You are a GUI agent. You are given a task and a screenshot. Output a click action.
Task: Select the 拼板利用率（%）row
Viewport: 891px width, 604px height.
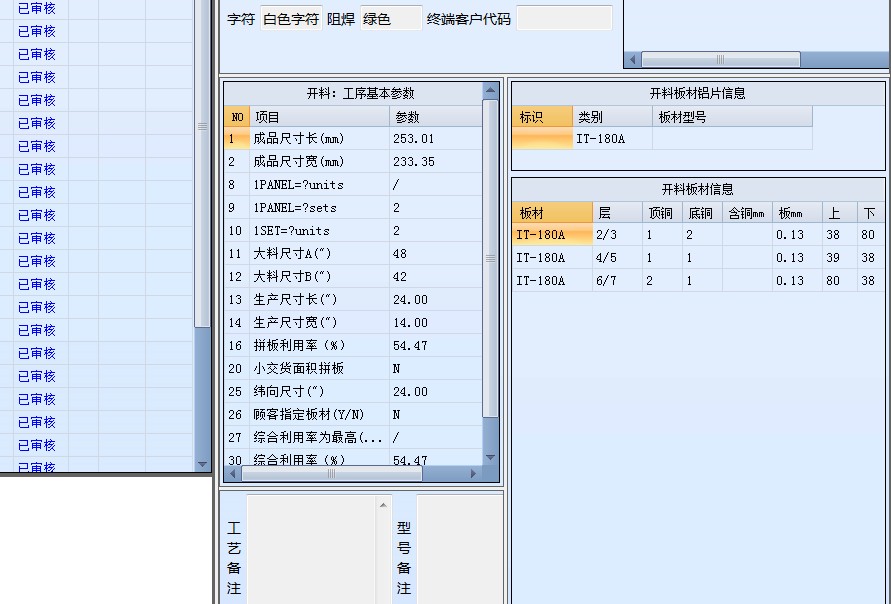[x=353, y=345]
